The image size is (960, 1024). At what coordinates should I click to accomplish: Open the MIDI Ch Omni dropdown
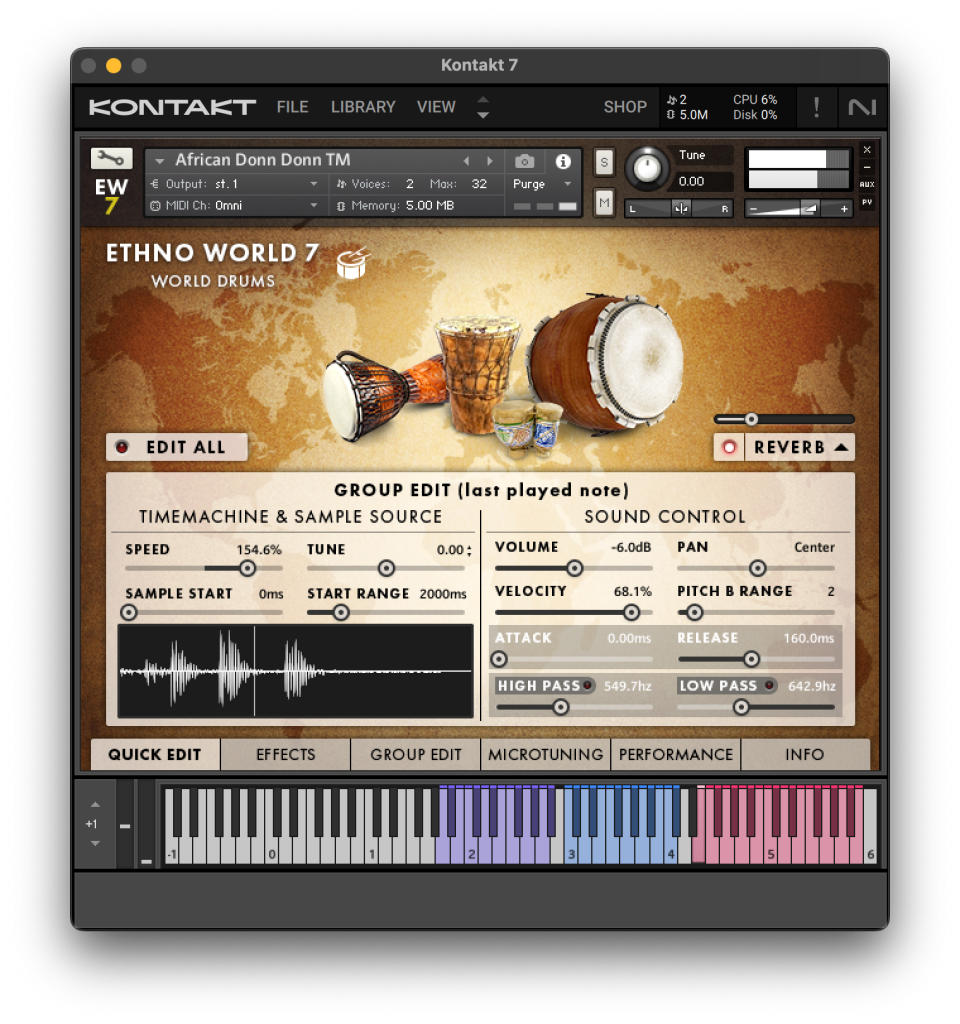(313, 206)
